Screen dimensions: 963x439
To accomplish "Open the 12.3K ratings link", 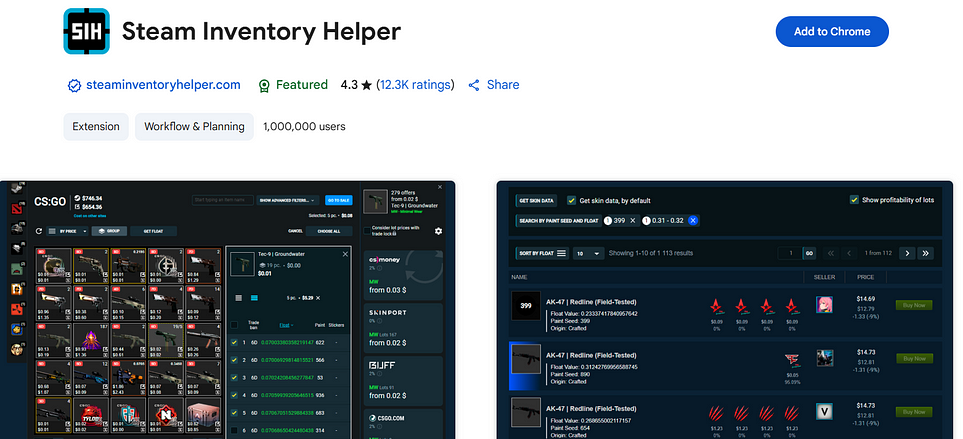I will tap(415, 85).
